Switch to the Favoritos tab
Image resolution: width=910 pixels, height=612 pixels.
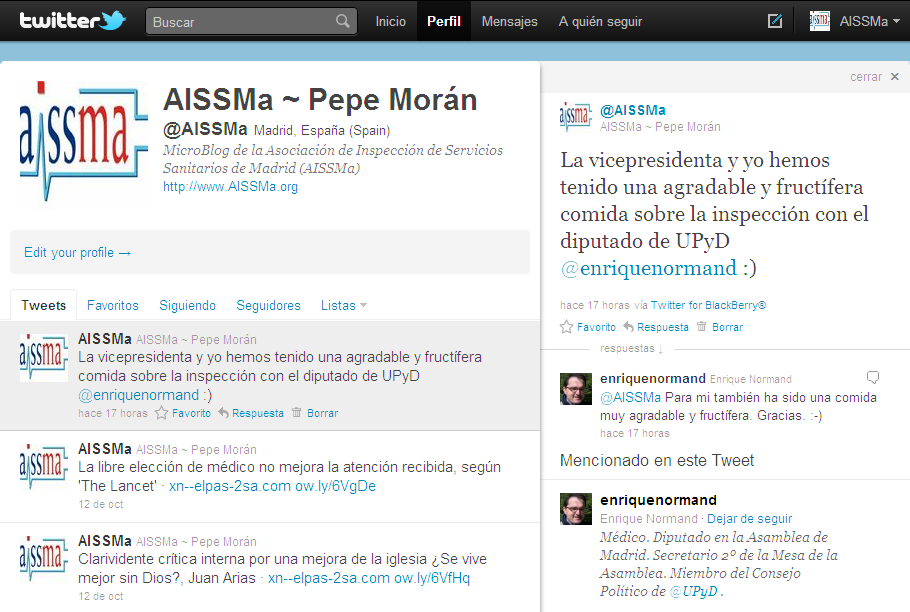113,305
